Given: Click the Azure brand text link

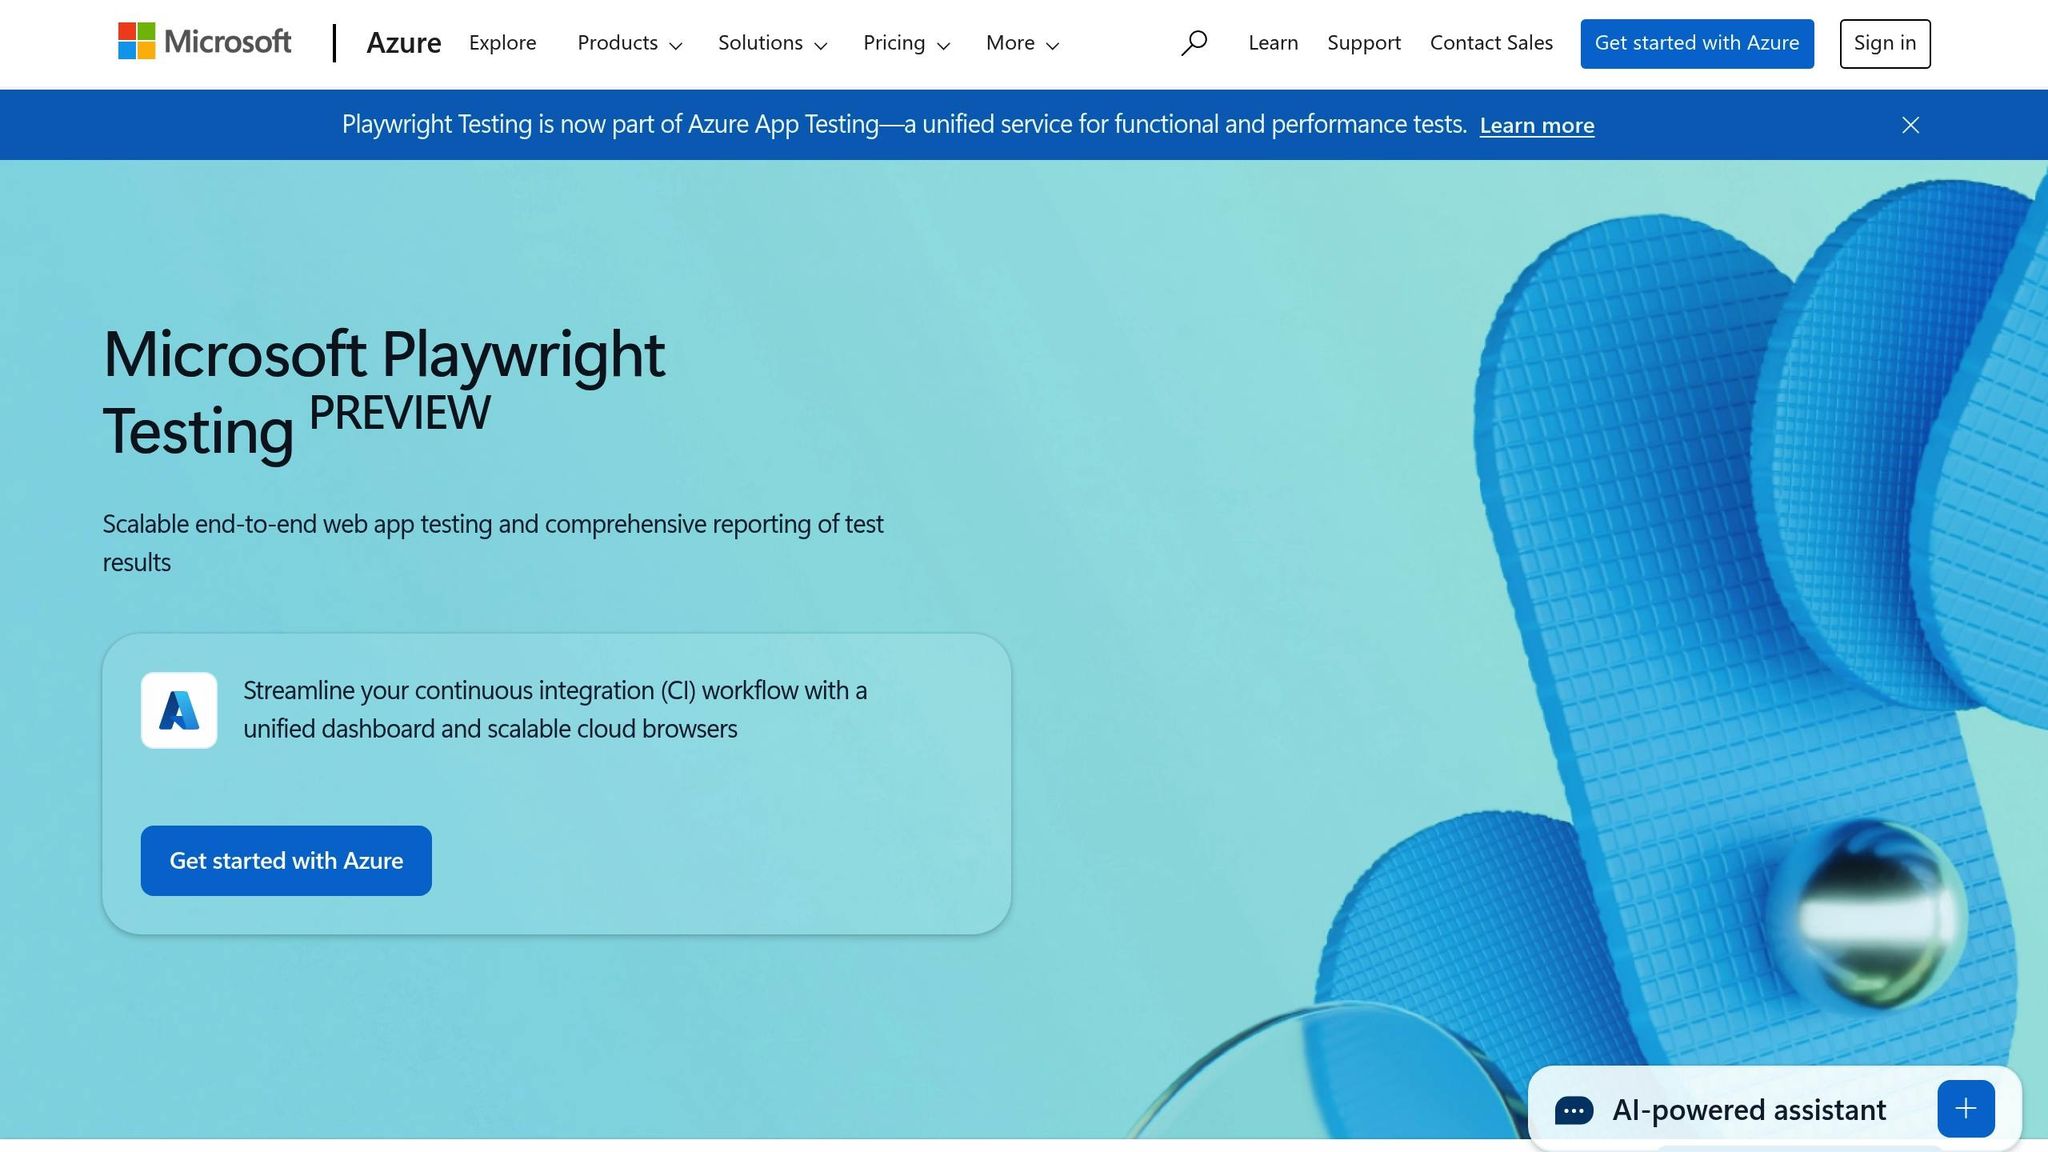Looking at the screenshot, I should 403,43.
